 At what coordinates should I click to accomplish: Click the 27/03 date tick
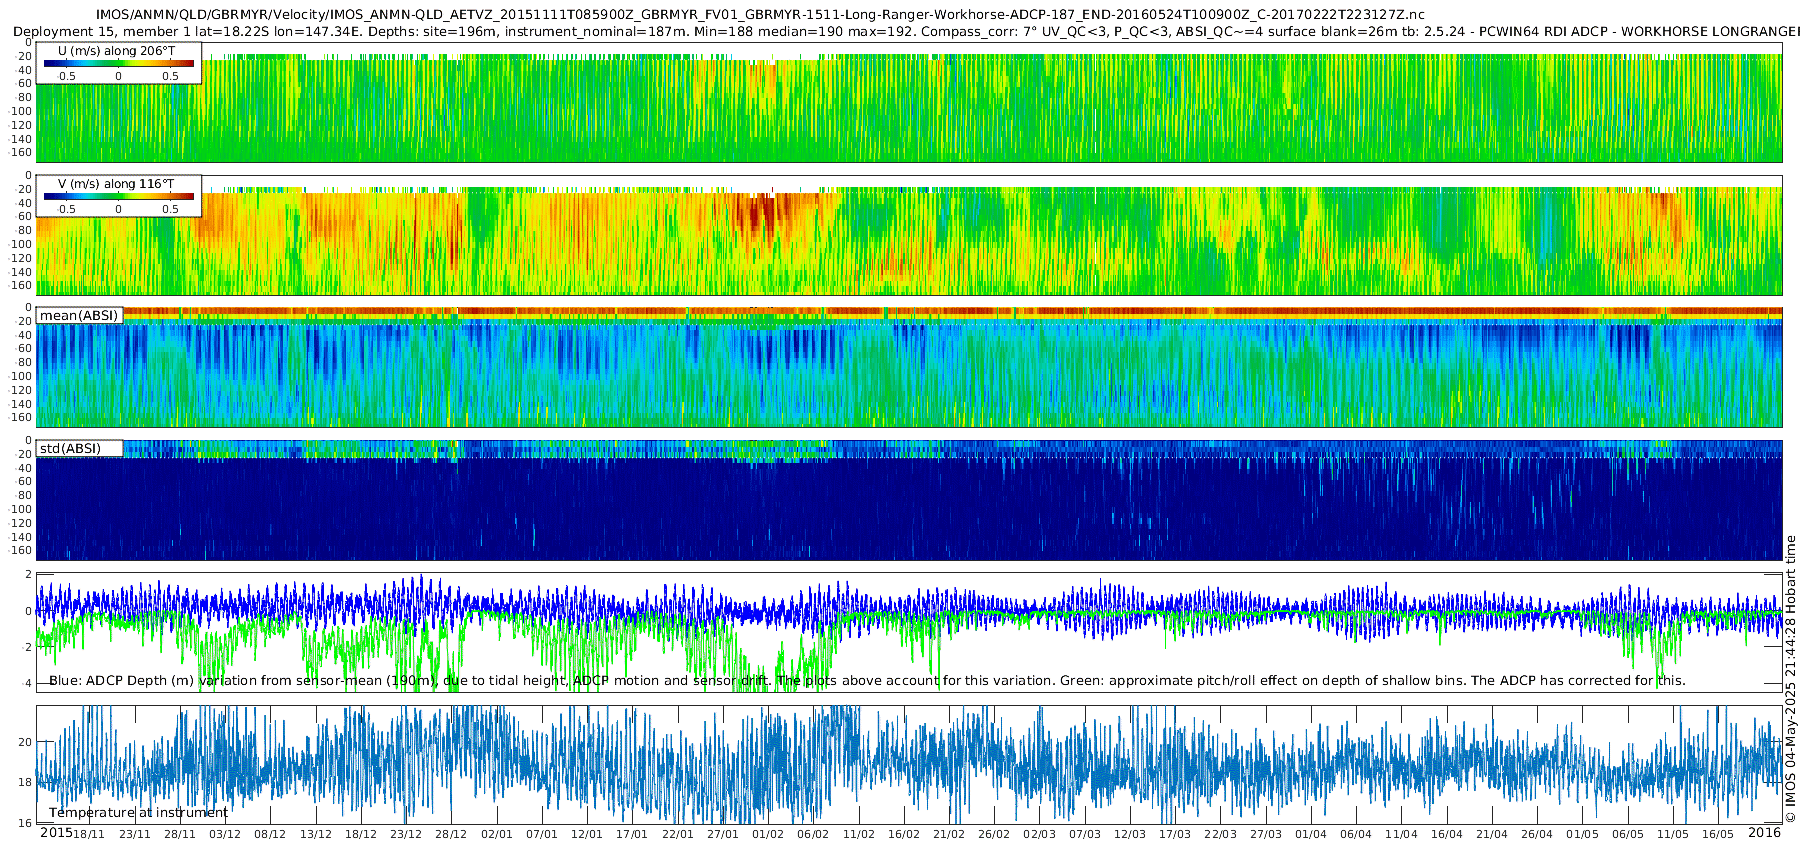click(1266, 834)
